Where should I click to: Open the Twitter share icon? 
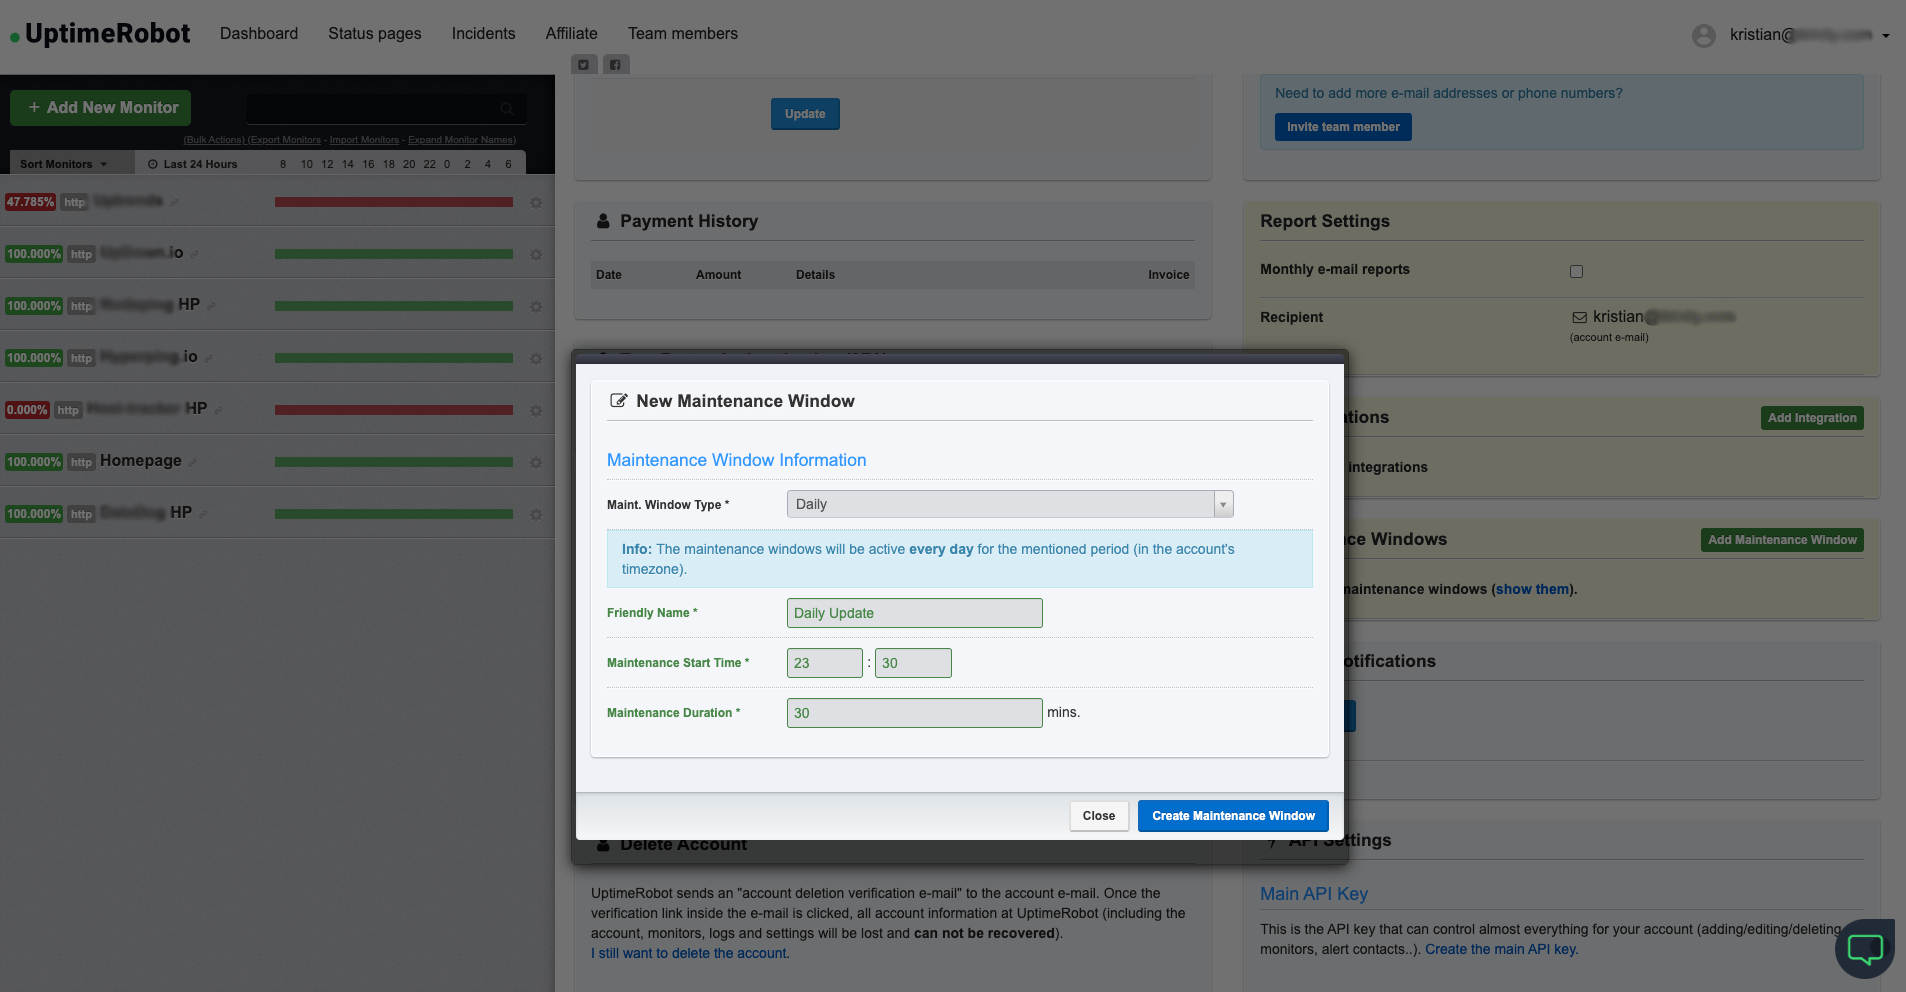(584, 65)
